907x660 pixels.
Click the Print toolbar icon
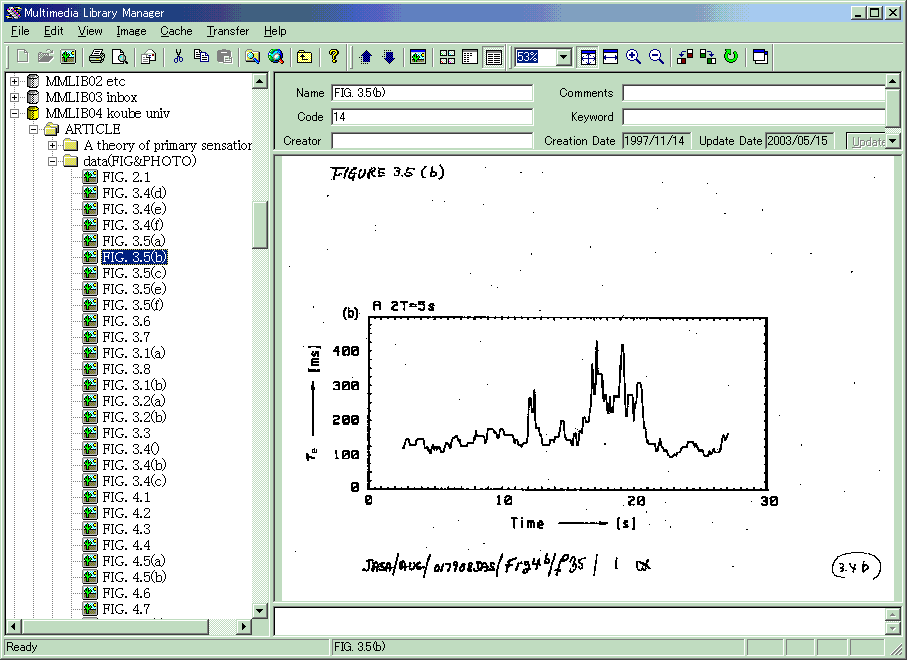click(97, 56)
